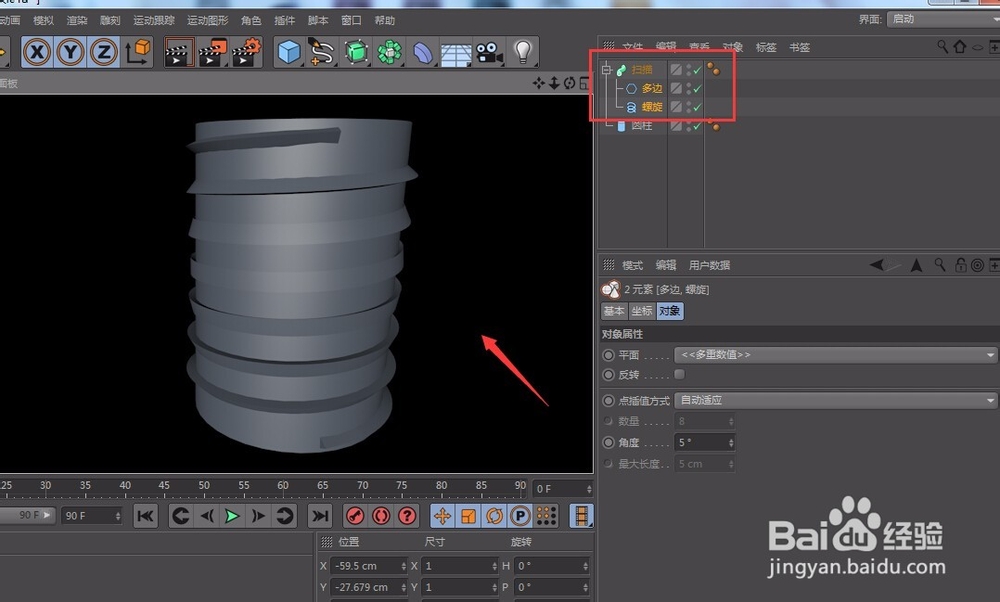Switch to the 基本 tab
Image resolution: width=1000 pixels, height=602 pixels.
(x=614, y=311)
